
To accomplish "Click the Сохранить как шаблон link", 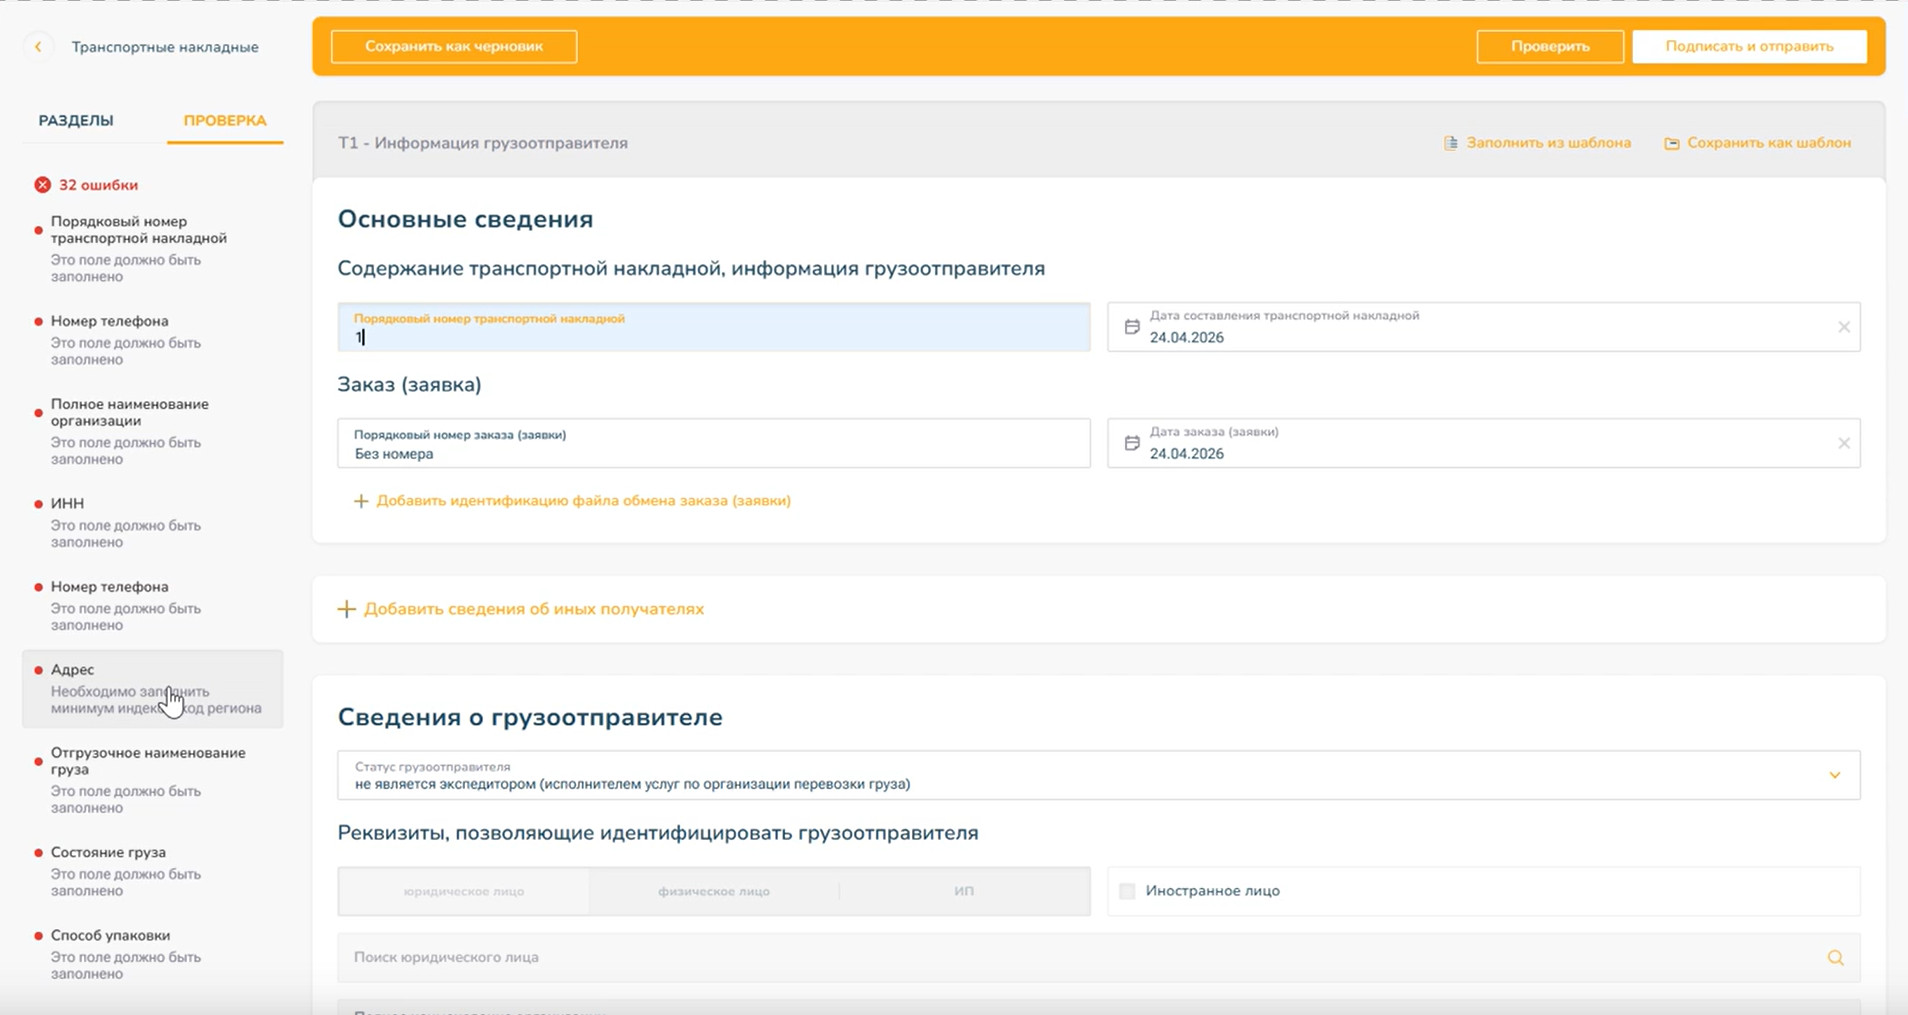I will 1769,143.
